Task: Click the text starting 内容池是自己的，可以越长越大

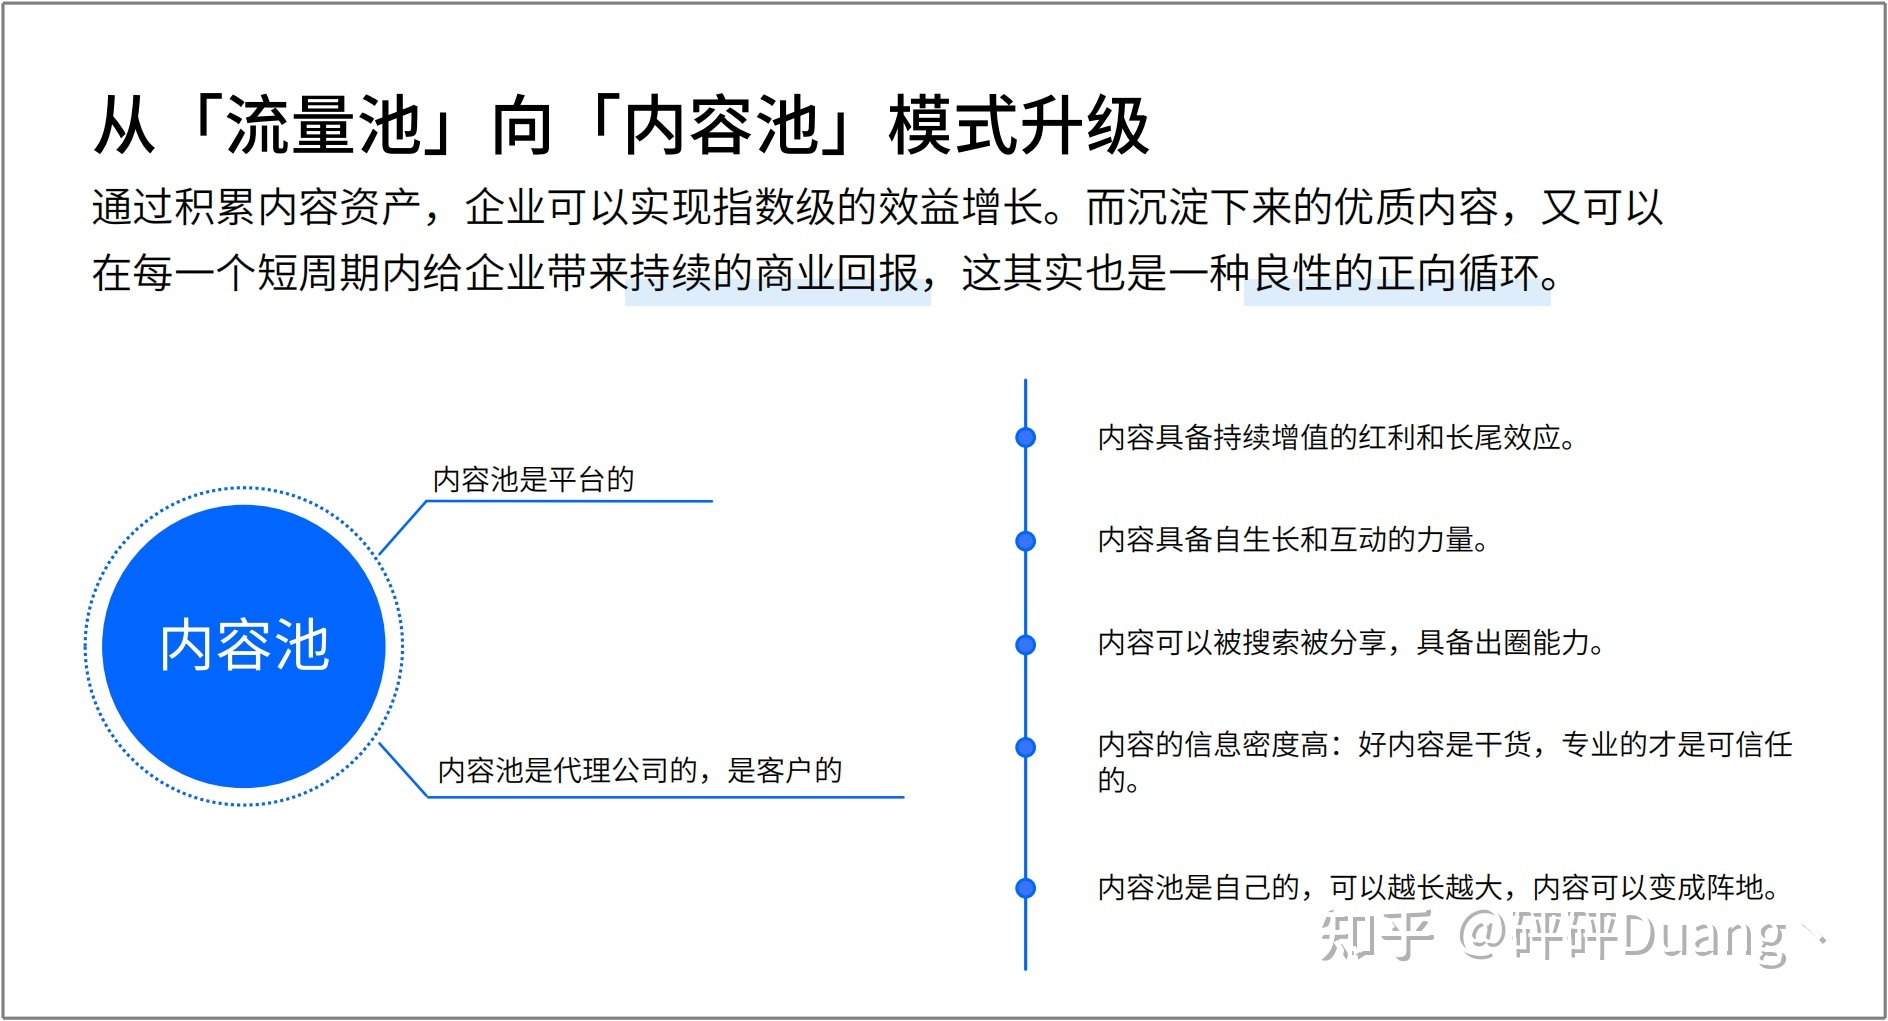Action: tap(1438, 887)
